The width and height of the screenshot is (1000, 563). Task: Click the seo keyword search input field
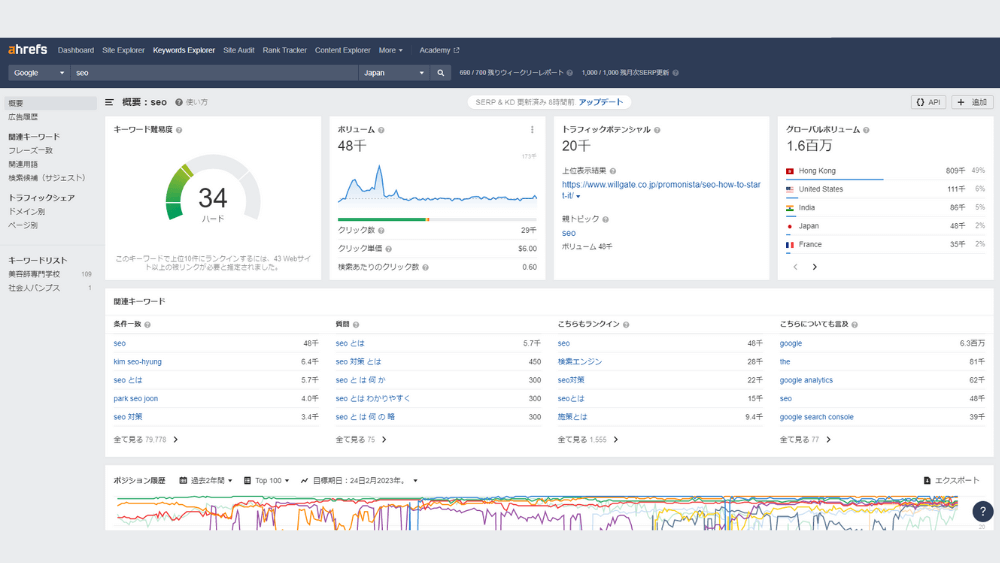pos(214,73)
